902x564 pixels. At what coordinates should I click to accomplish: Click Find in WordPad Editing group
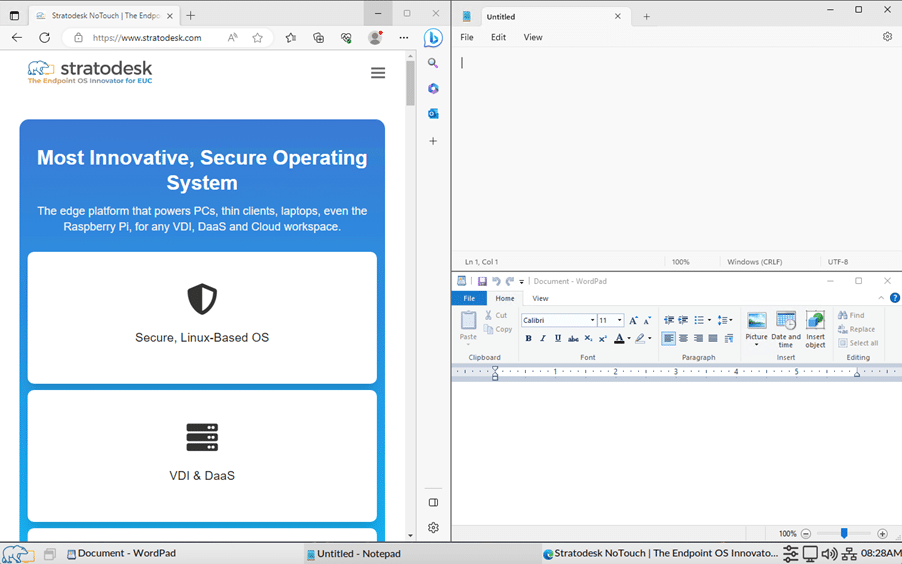click(851, 315)
